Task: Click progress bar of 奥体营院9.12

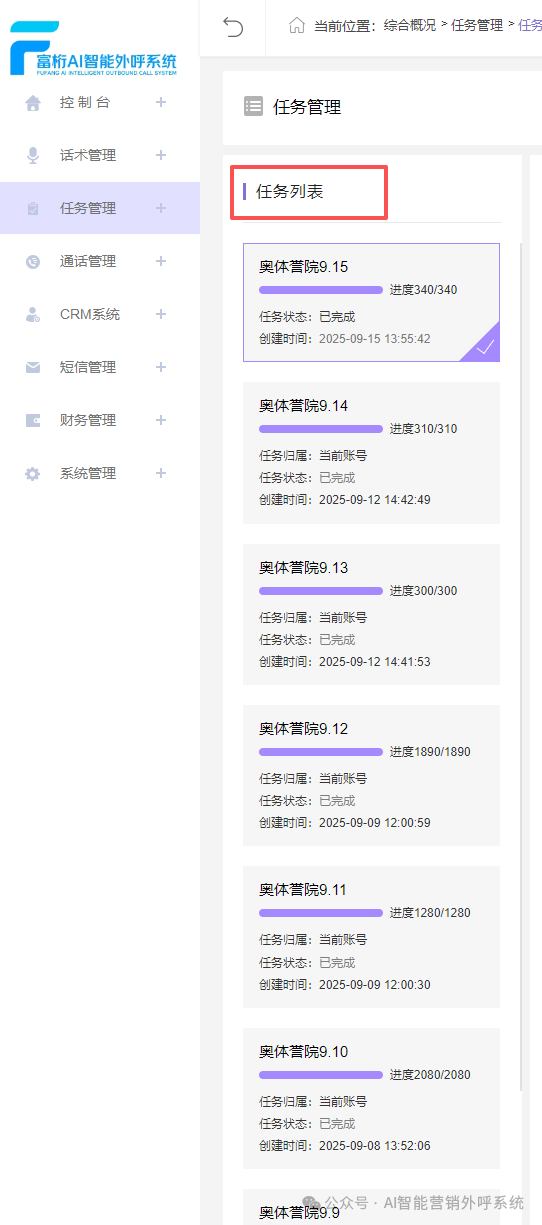Action: tap(321, 752)
